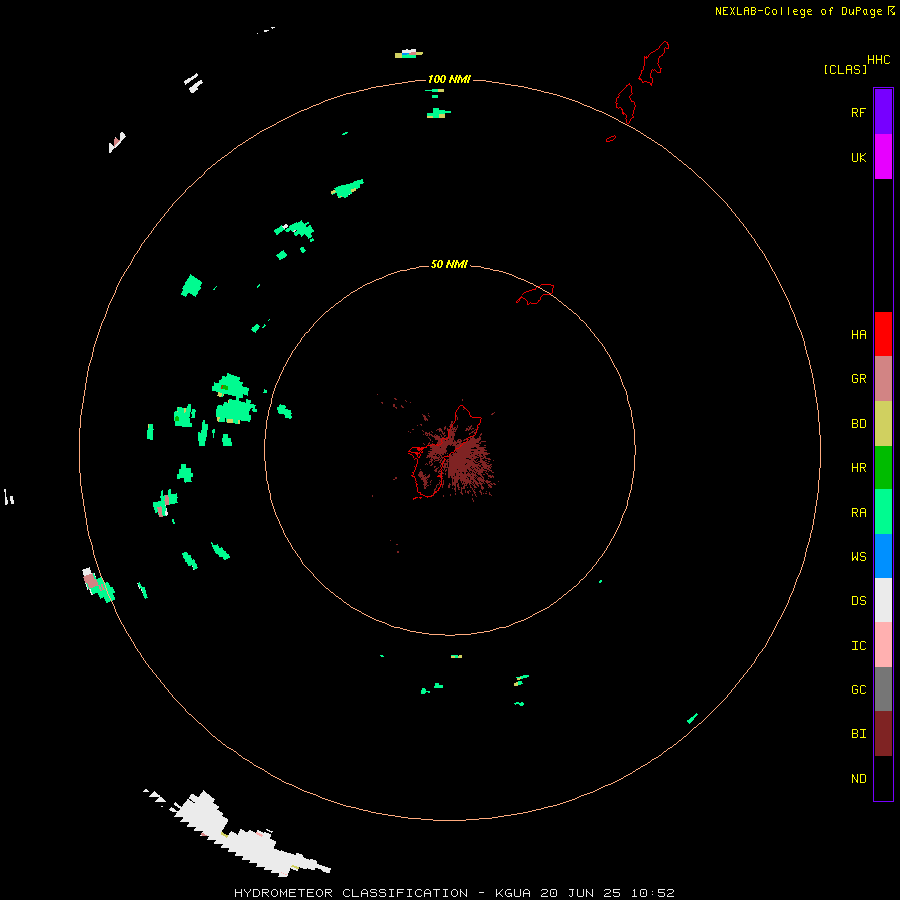Click the ND black legend block
900x900 pixels.
883,778
